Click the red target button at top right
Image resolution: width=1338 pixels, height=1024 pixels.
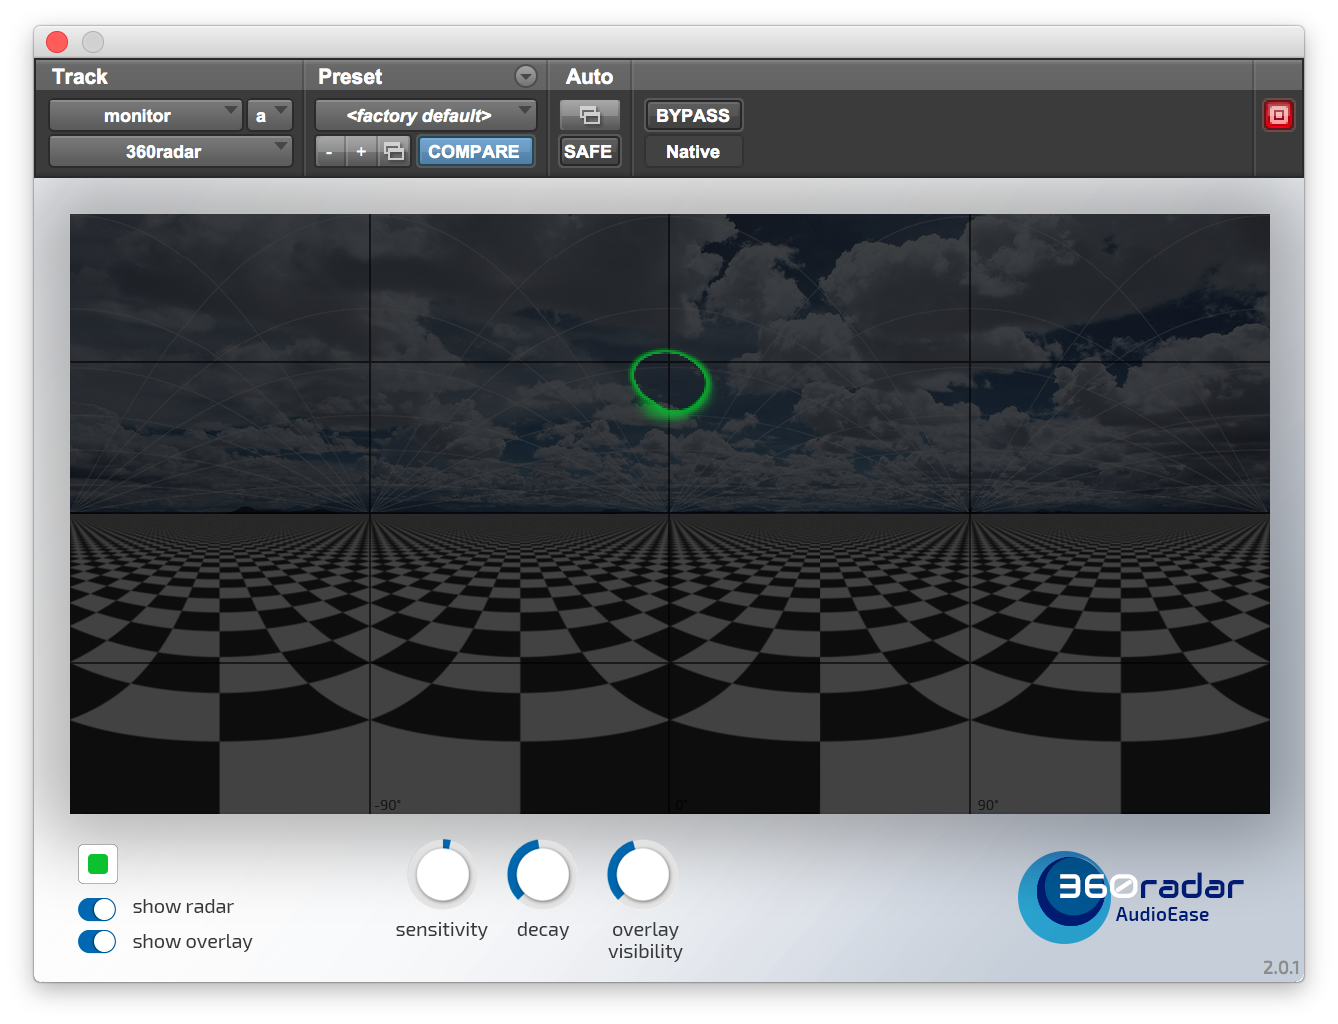tap(1278, 115)
